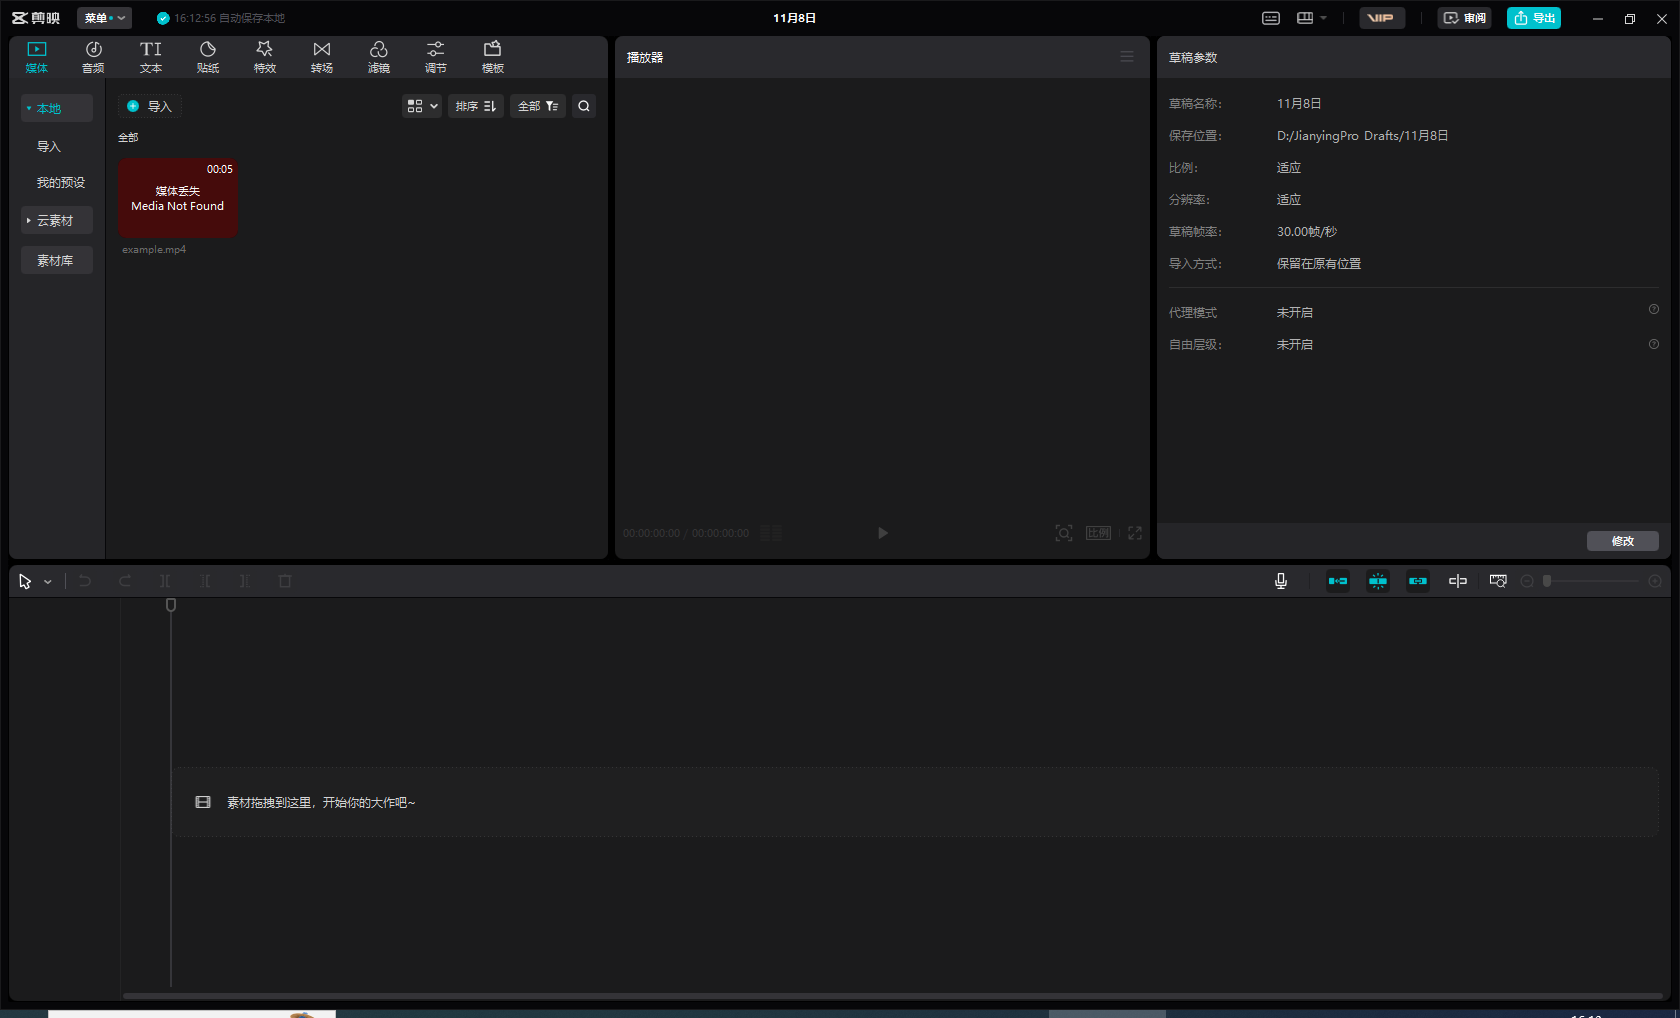This screenshot has height=1018, width=1680.
Task: Click the timeline playhead marker
Action: click(171, 605)
